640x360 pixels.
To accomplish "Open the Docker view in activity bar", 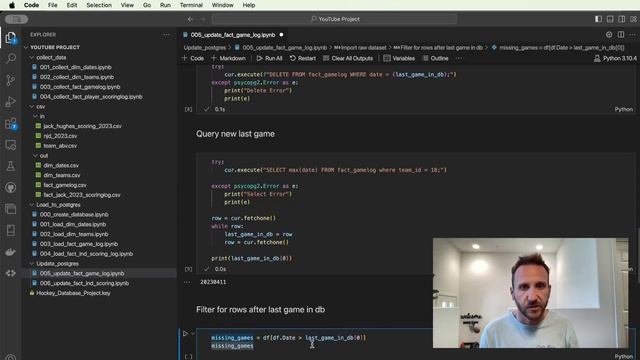I will coord(11,252).
